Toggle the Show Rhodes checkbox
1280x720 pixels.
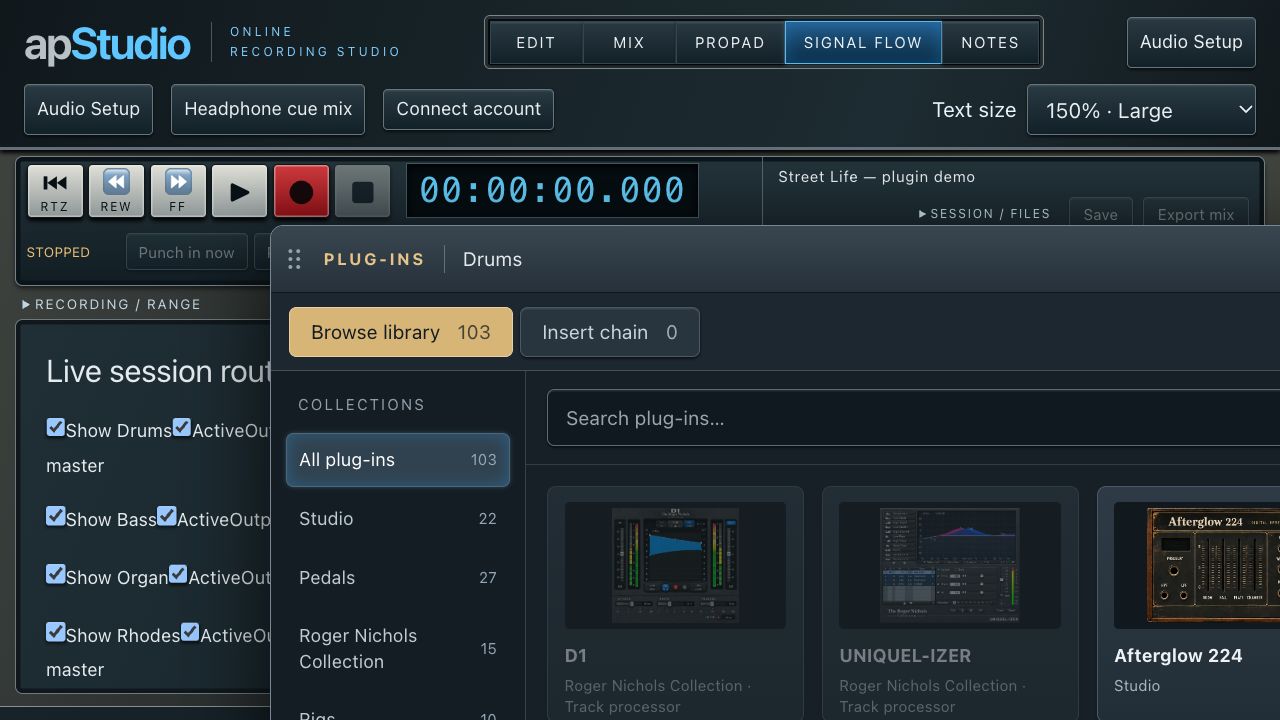tap(56, 633)
